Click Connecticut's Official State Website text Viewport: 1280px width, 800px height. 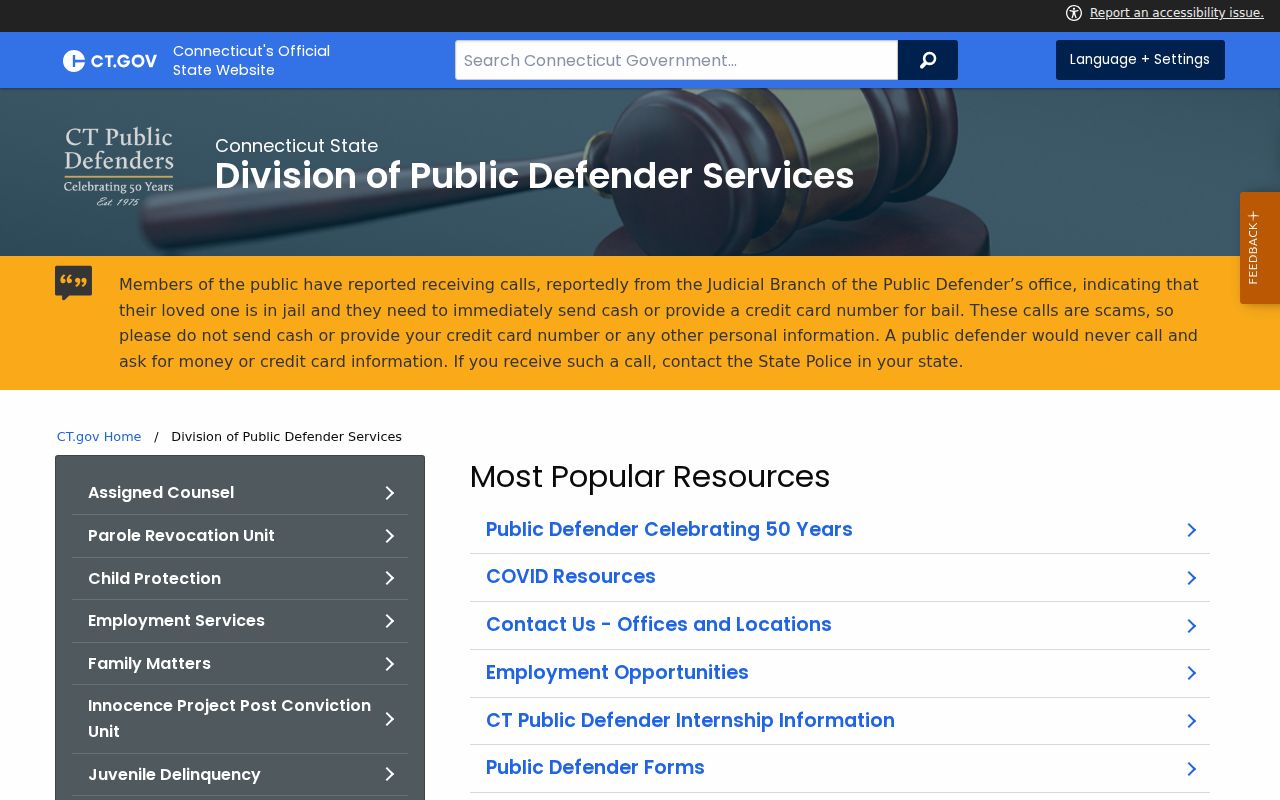click(251, 61)
